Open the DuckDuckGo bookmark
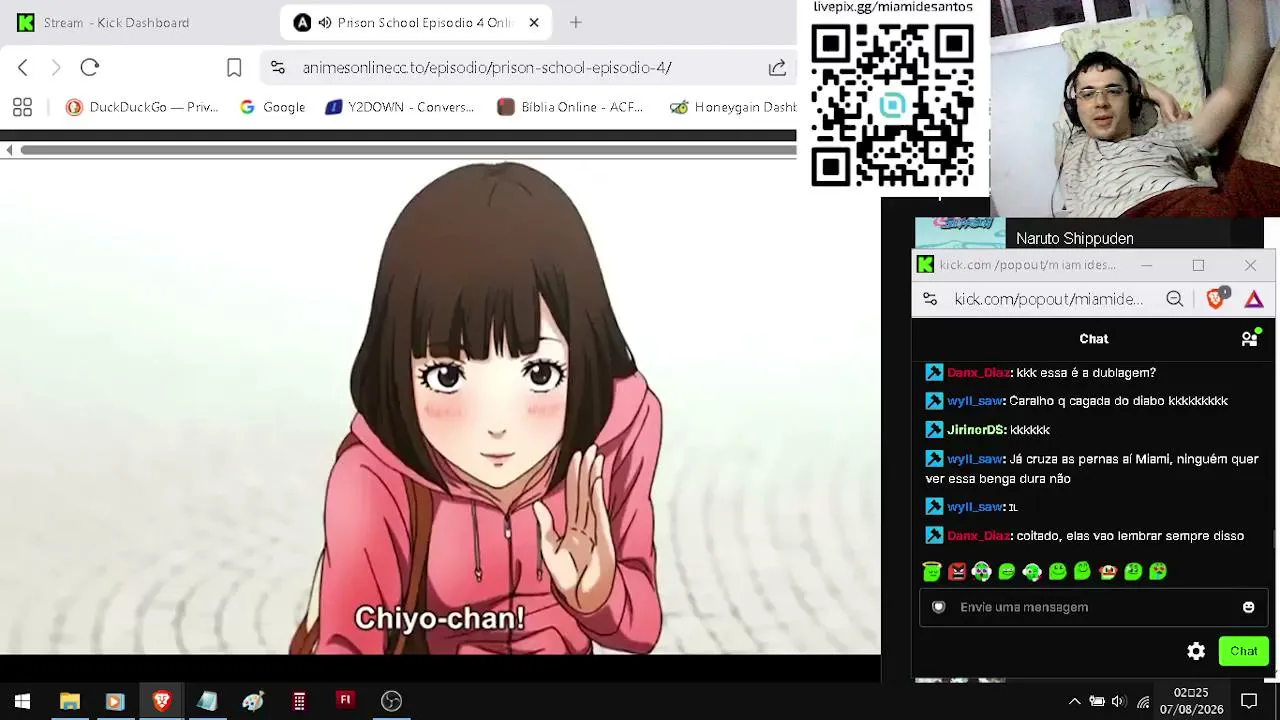This screenshot has height=720, width=1280. (142, 107)
